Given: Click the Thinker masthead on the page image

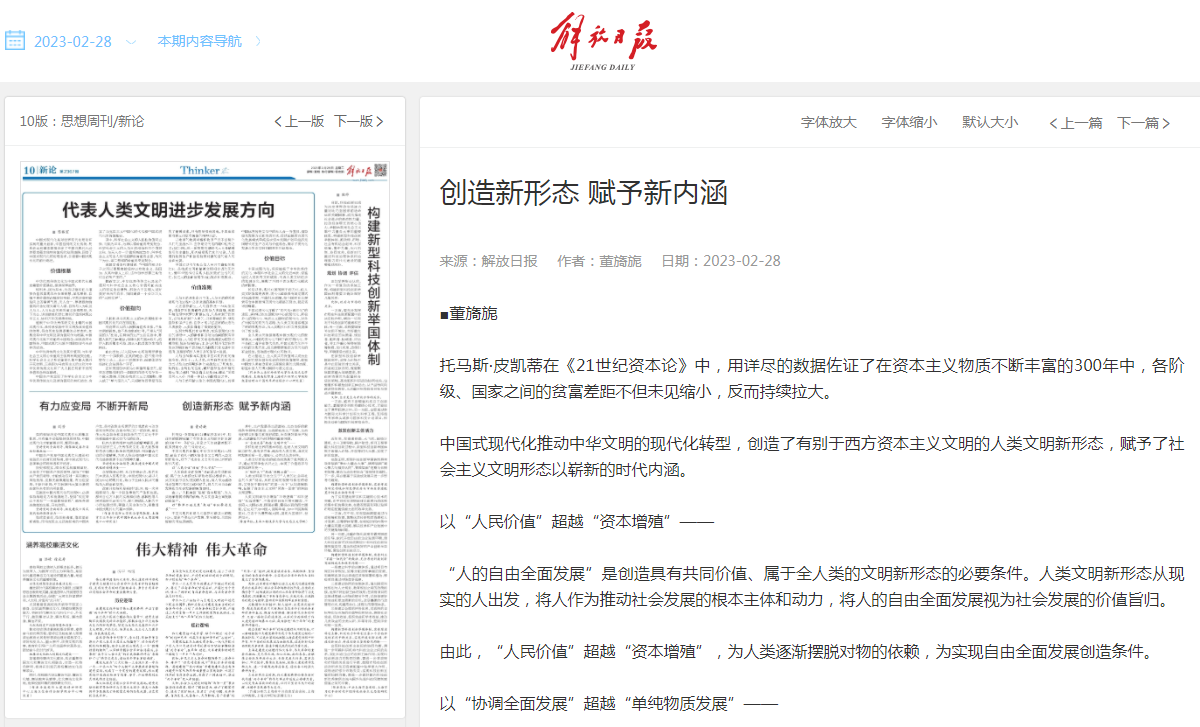Looking at the screenshot, I should pos(199,171).
